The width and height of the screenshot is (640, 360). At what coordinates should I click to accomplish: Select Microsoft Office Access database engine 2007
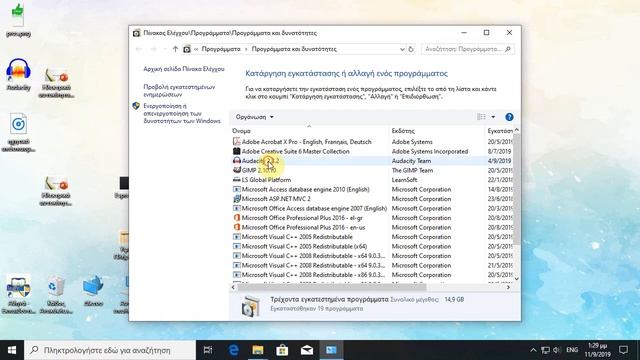(314, 209)
